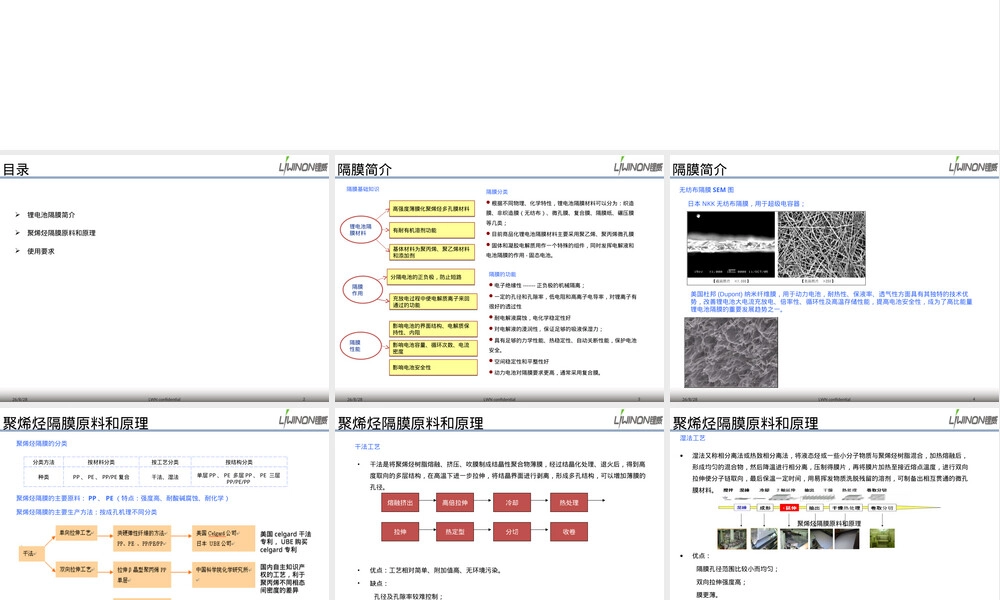Click the 按结构分类 table header

(x=239, y=462)
